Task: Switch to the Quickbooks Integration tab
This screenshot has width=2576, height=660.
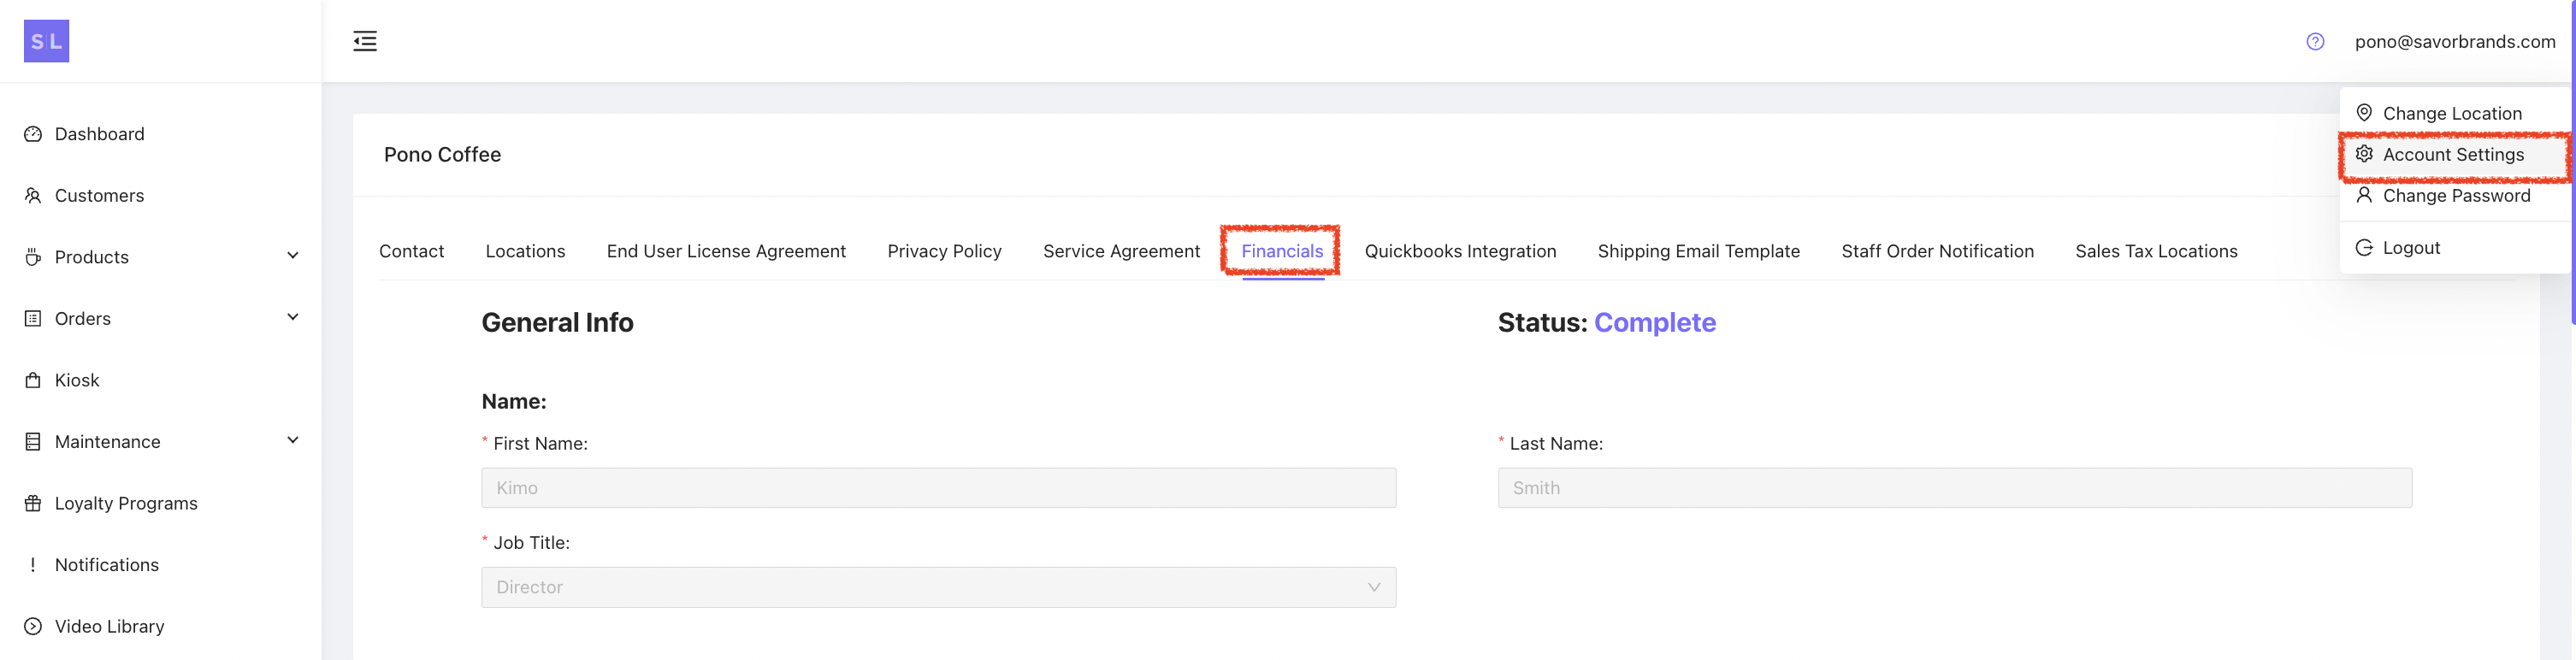Action: (1459, 251)
